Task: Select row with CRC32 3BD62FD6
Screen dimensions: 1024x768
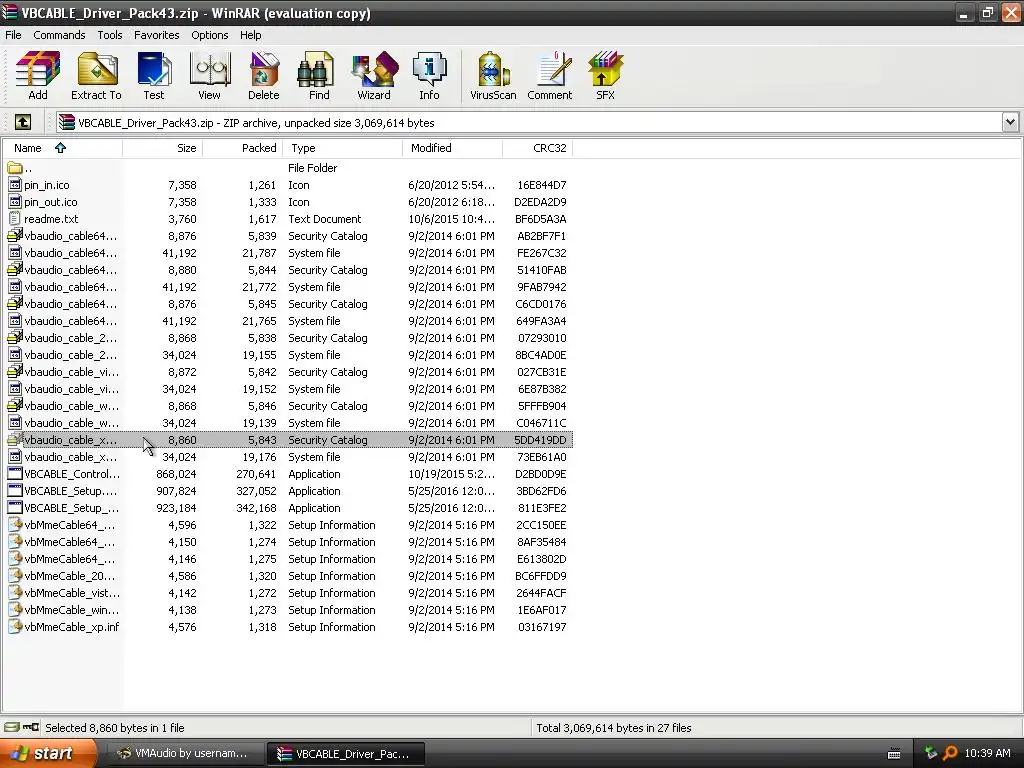Action: point(287,490)
